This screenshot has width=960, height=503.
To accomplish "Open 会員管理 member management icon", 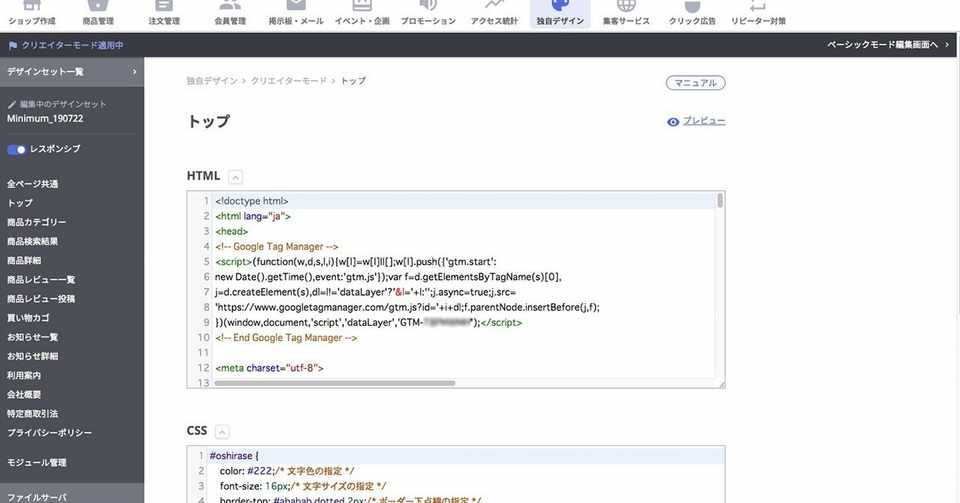I will pos(230,12).
